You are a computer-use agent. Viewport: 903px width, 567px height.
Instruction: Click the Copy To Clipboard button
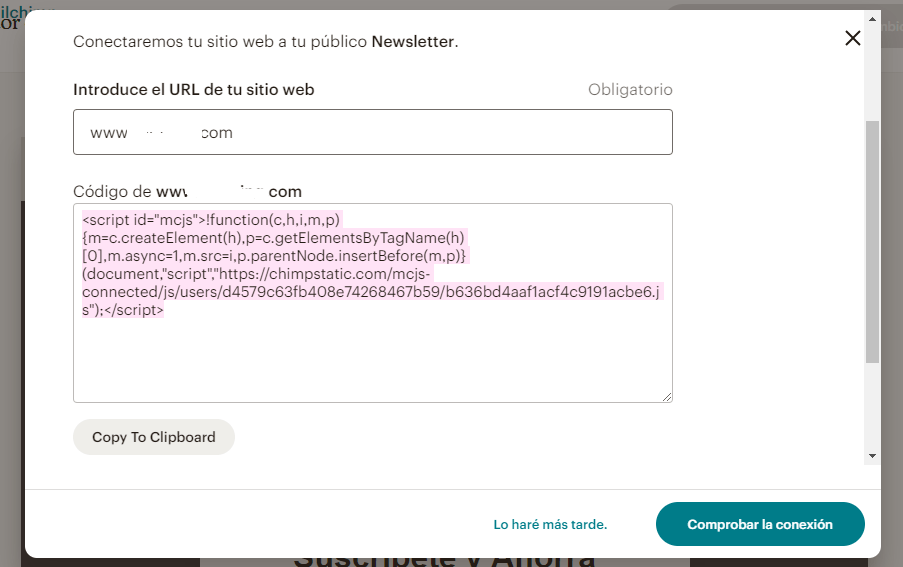[x=154, y=437]
